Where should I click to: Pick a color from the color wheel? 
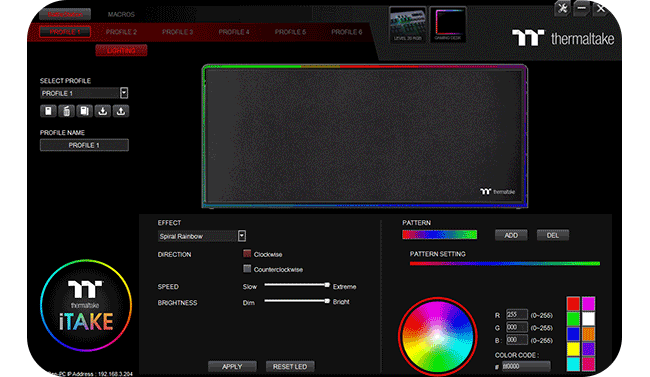click(437, 336)
